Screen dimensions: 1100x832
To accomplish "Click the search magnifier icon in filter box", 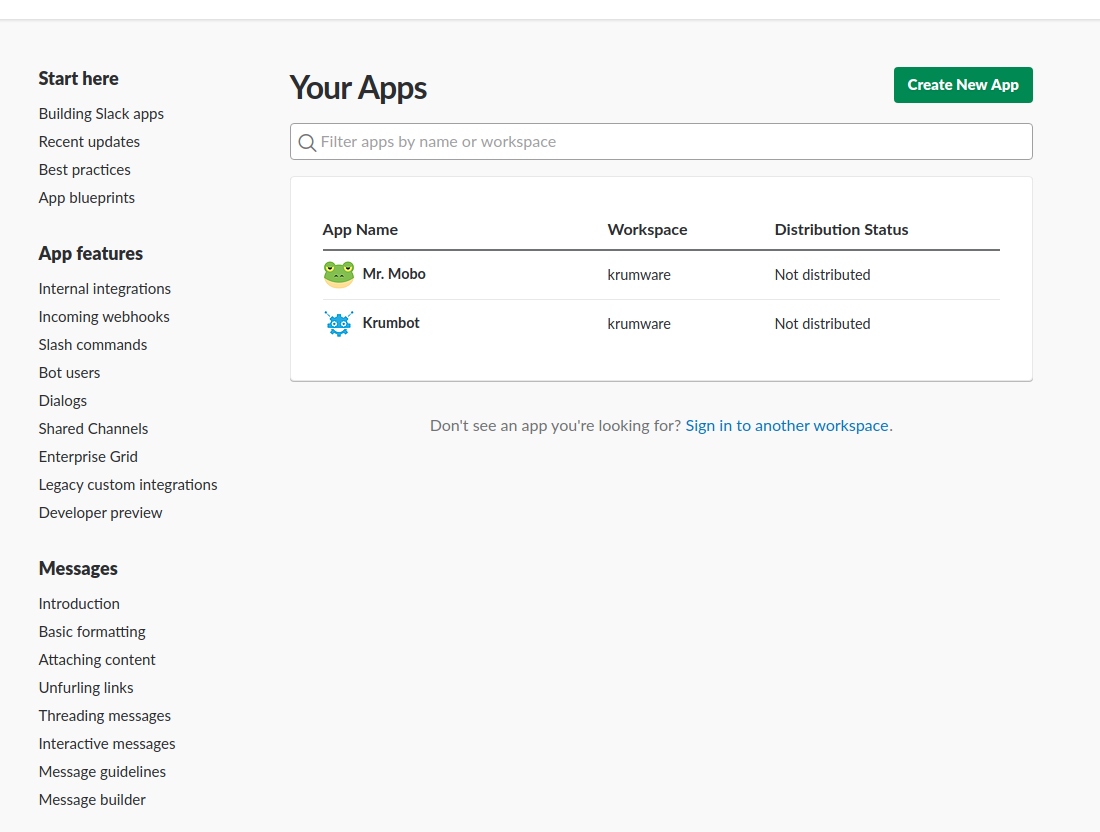I will pyautogui.click(x=307, y=142).
